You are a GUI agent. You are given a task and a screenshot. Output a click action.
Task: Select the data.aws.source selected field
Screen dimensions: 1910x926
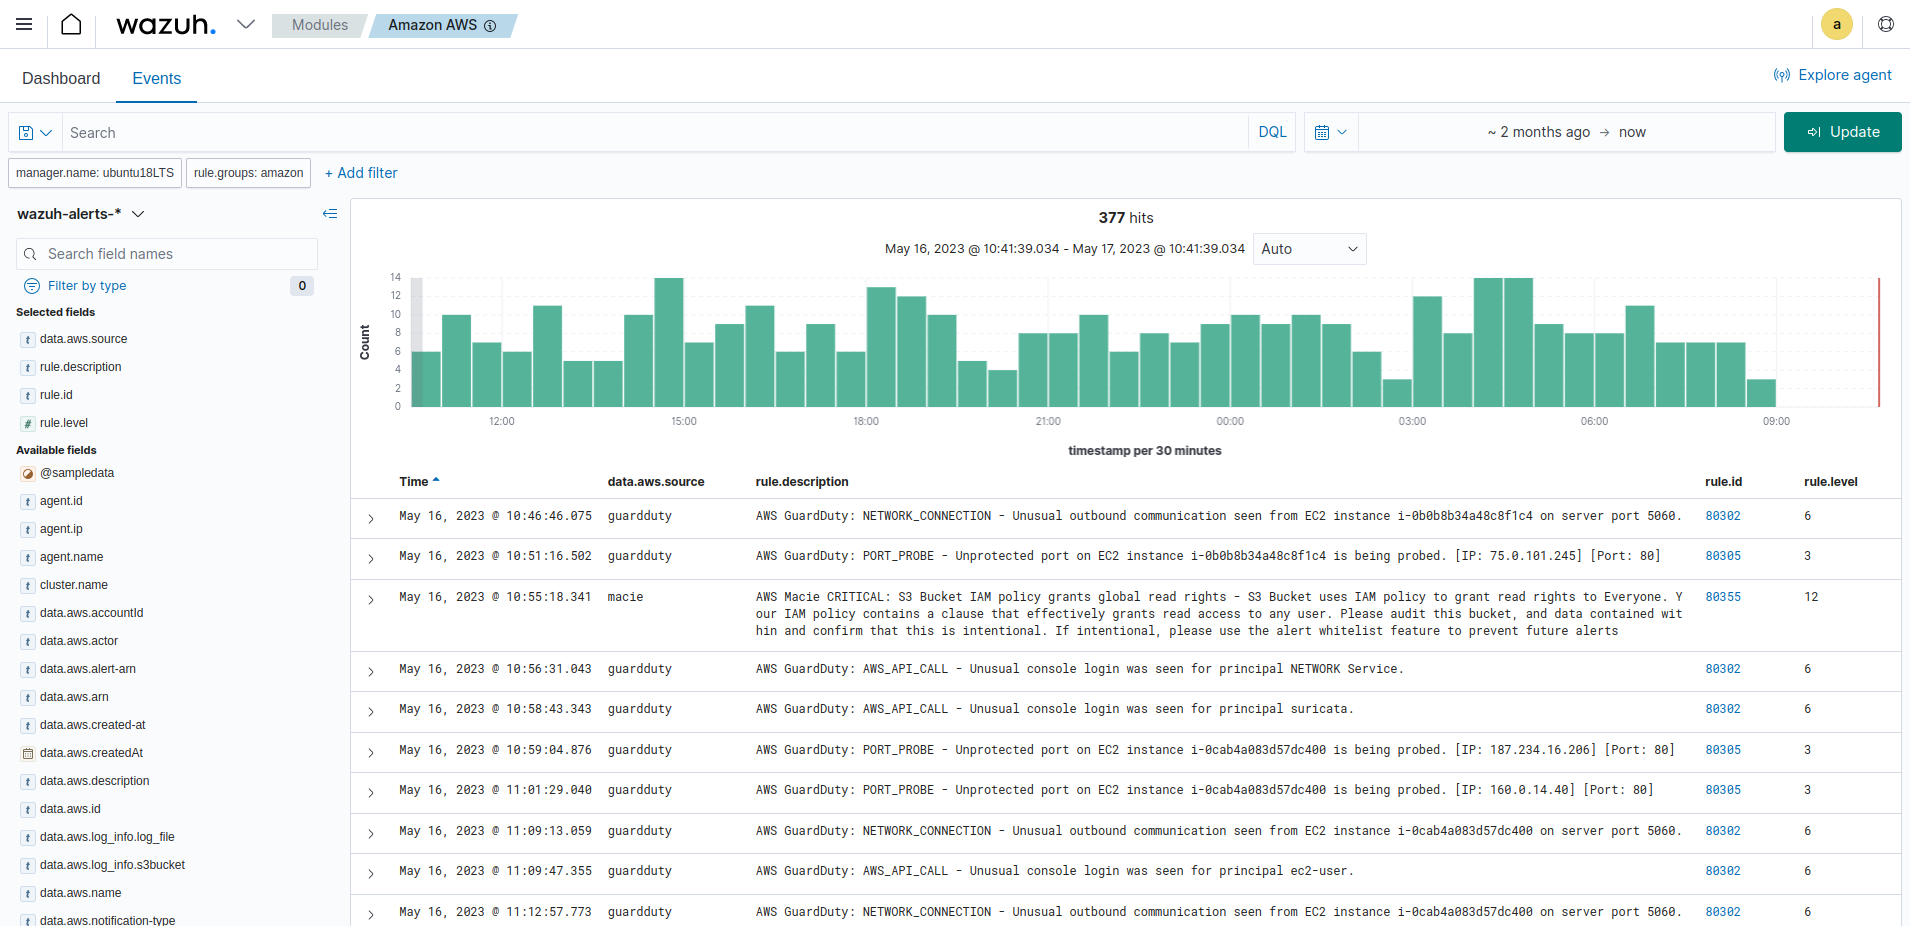point(83,339)
